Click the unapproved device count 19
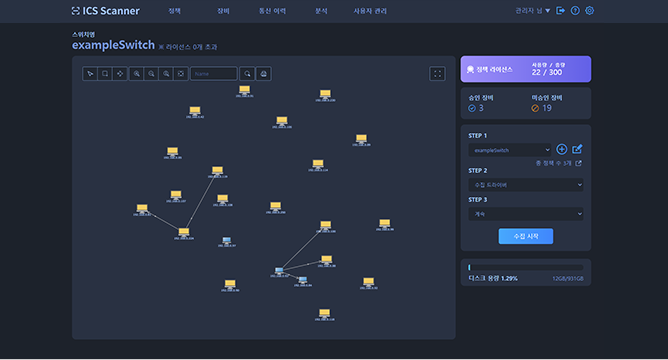The image size is (668, 360). 547,108
